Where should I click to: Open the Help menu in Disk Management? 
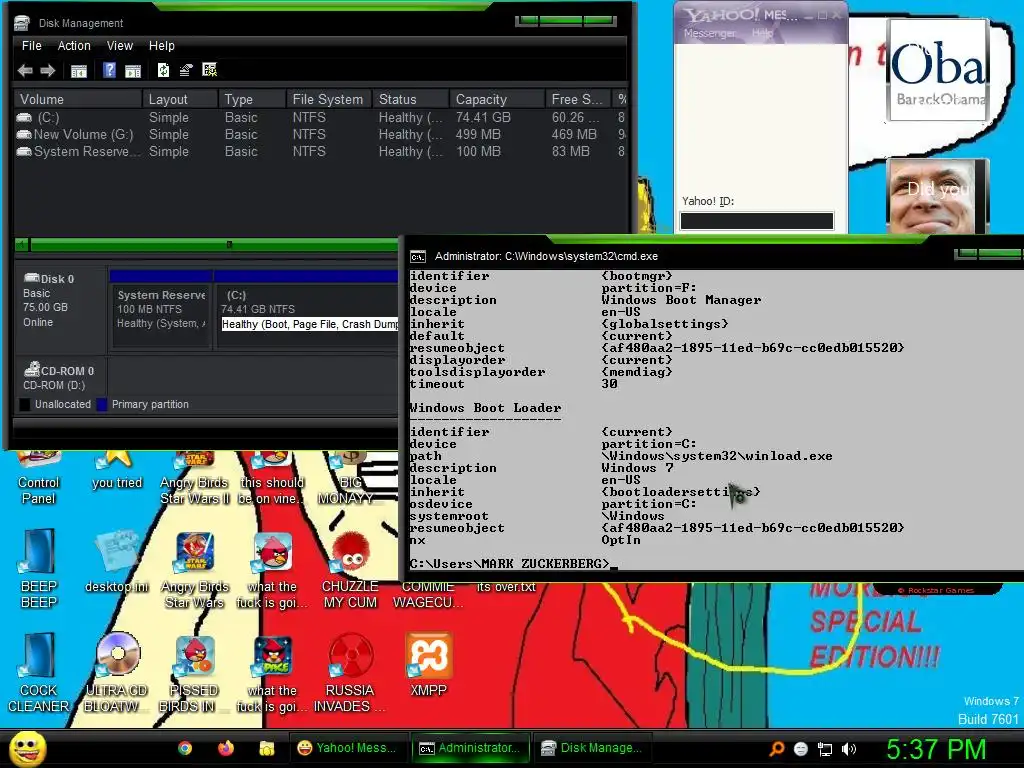pos(161,46)
